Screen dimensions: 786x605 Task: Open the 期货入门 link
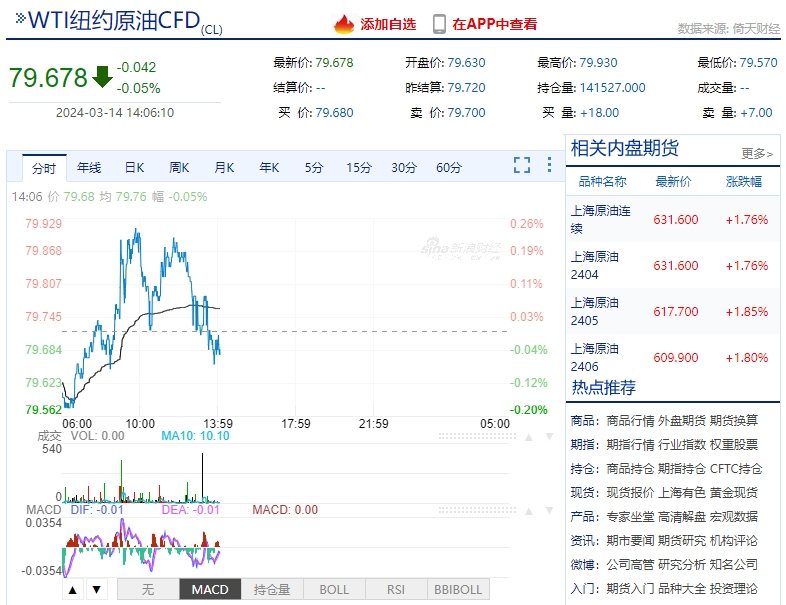click(630, 588)
